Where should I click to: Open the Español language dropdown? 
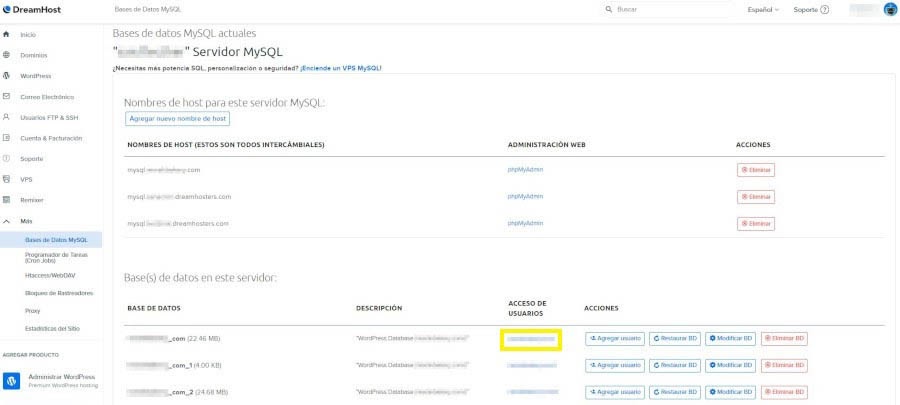pyautogui.click(x=765, y=9)
